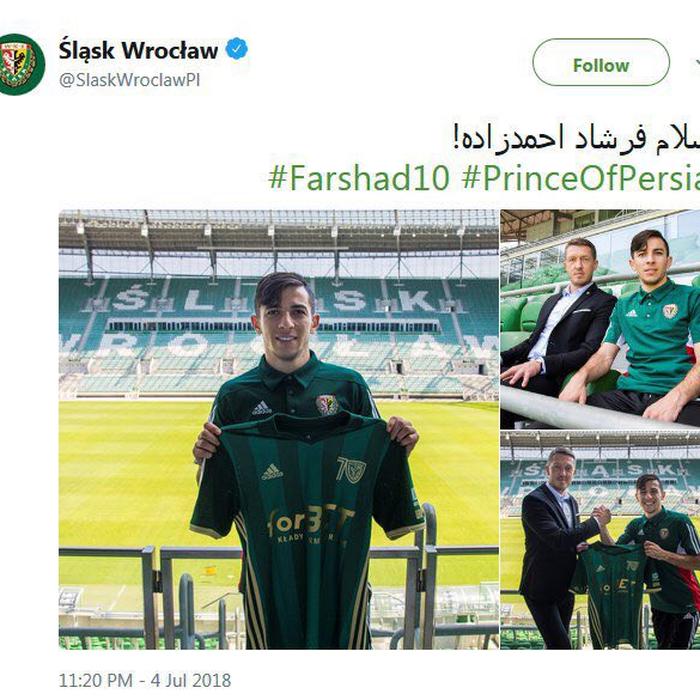Open the handshake photo with jersey

pos(600,540)
